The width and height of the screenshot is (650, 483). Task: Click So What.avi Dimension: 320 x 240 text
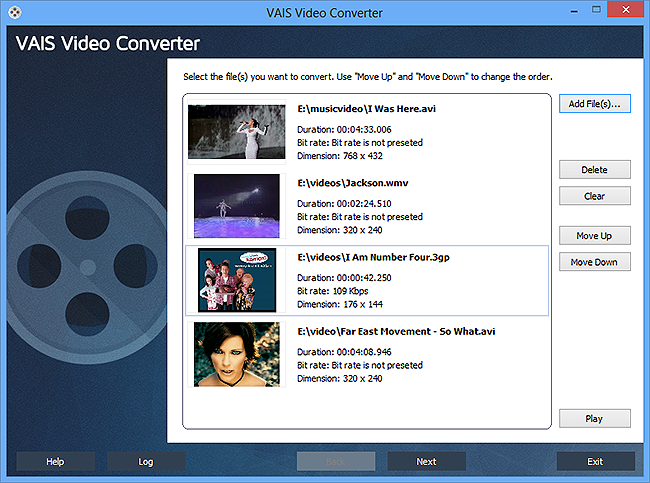340,379
